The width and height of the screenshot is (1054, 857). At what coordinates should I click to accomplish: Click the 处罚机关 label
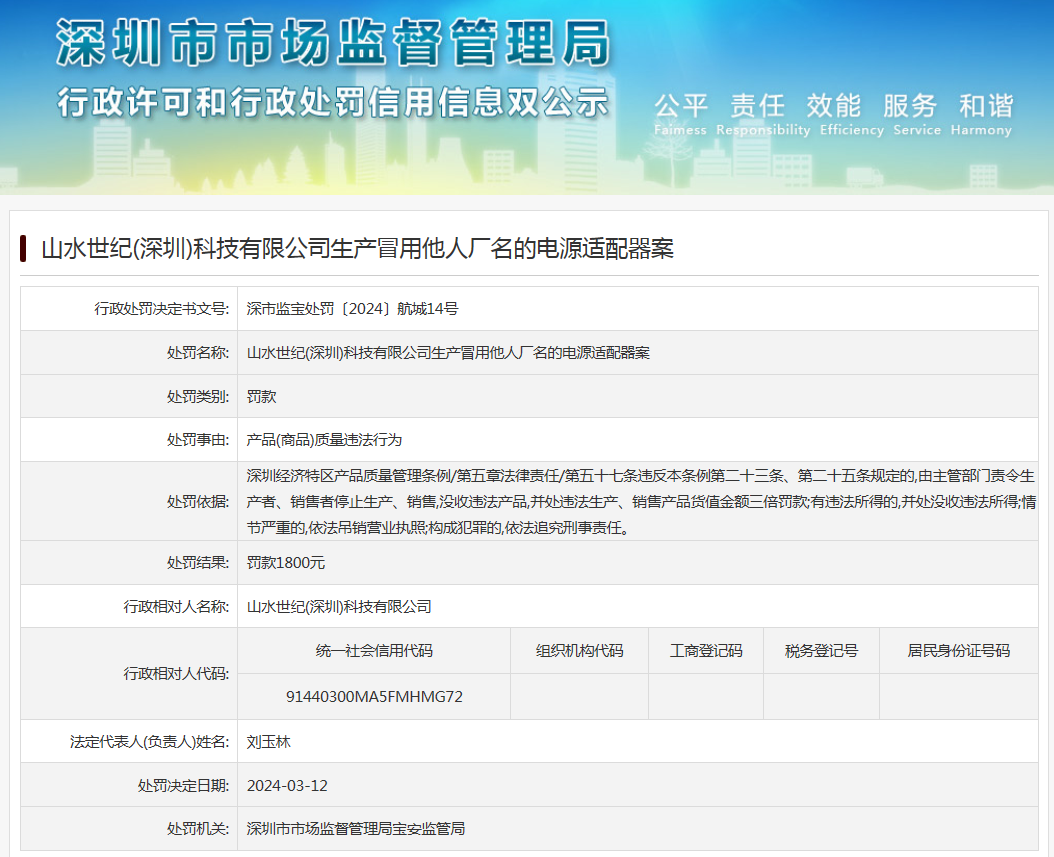coord(198,829)
